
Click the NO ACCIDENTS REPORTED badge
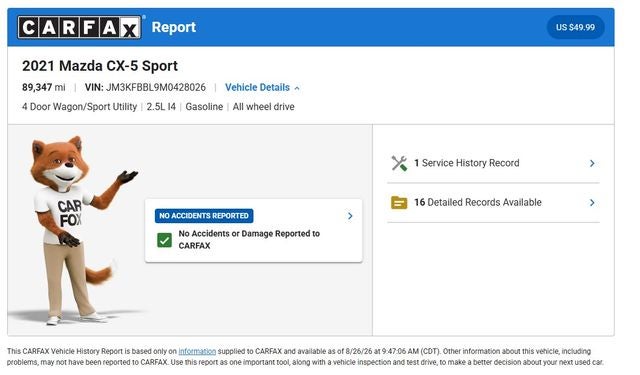204,216
